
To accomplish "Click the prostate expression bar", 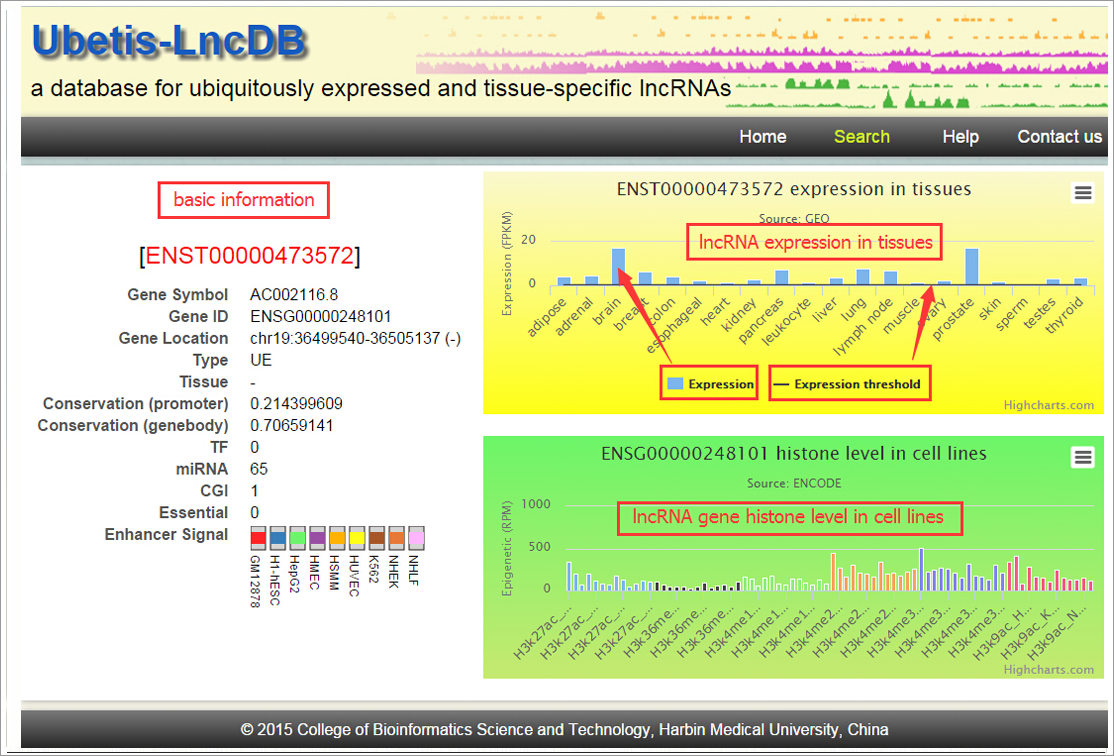I will tap(971, 267).
